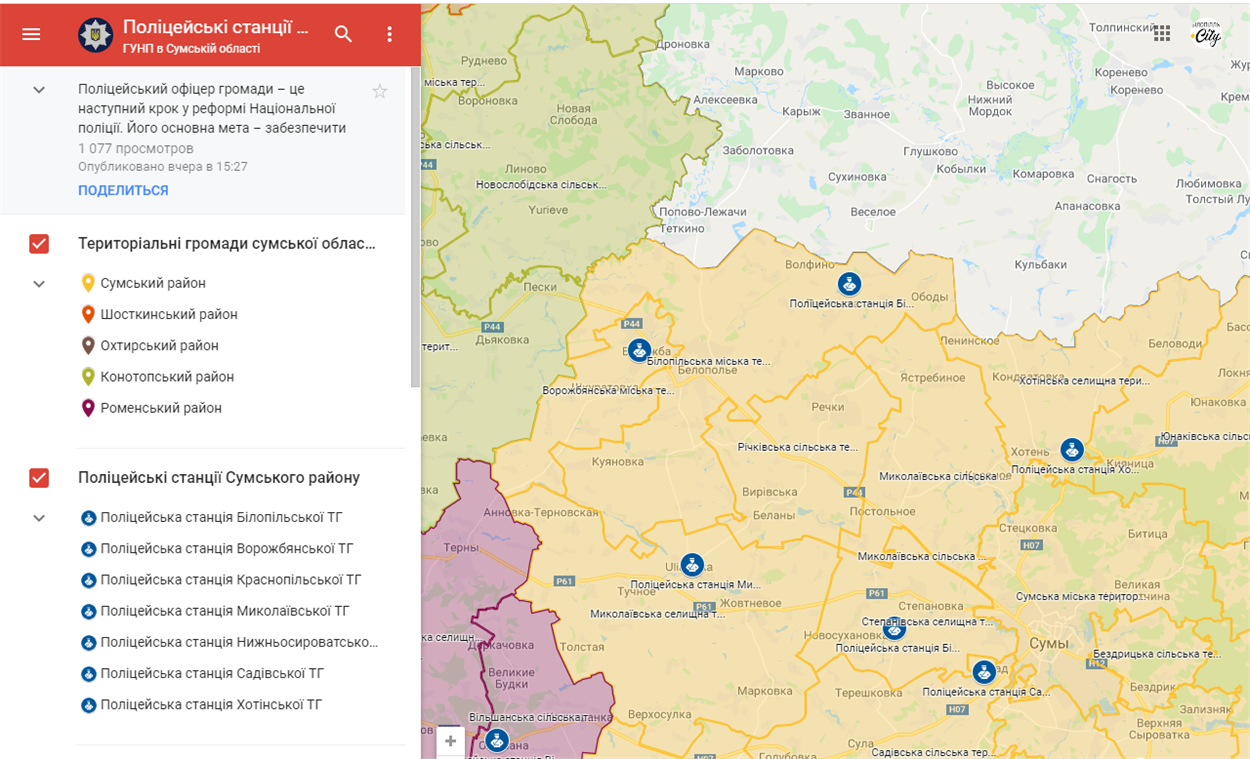Open Роменський район in the legend list
The height and width of the screenshot is (759, 1250).
click(x=161, y=408)
